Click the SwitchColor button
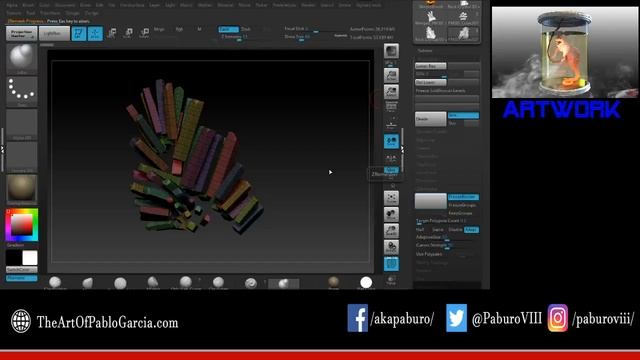The image size is (640, 360). (x=22, y=270)
